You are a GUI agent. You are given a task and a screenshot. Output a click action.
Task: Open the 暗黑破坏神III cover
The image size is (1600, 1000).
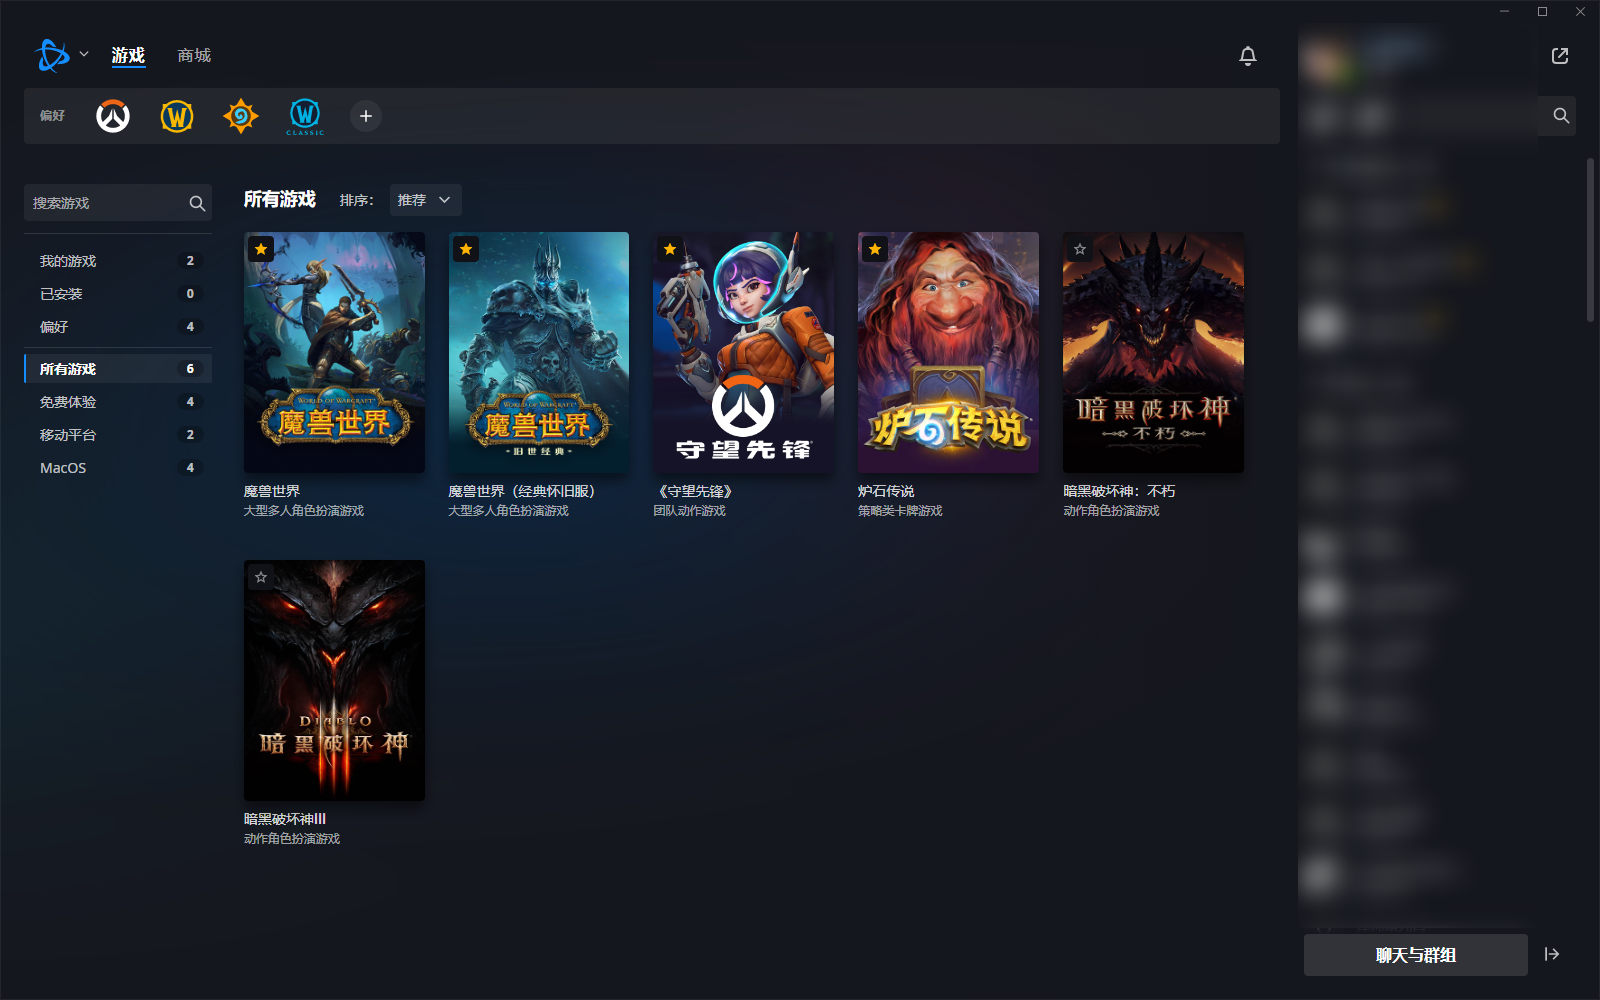(x=334, y=680)
